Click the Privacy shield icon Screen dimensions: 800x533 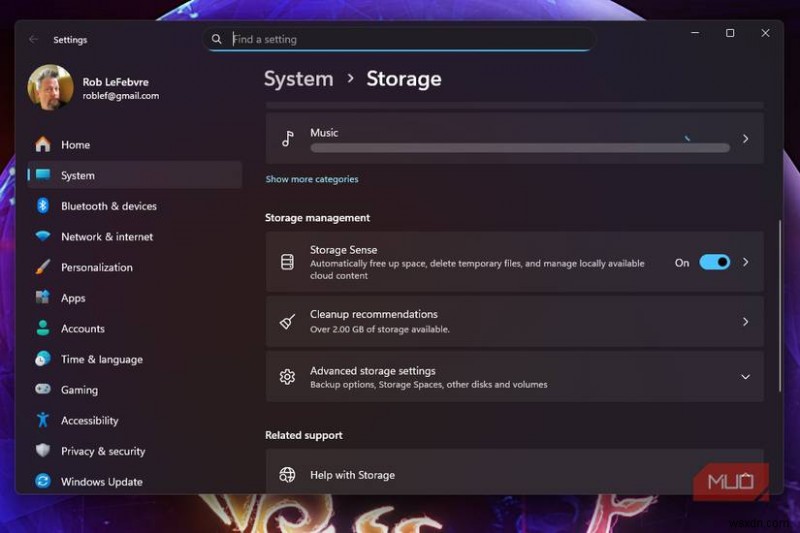pos(43,450)
